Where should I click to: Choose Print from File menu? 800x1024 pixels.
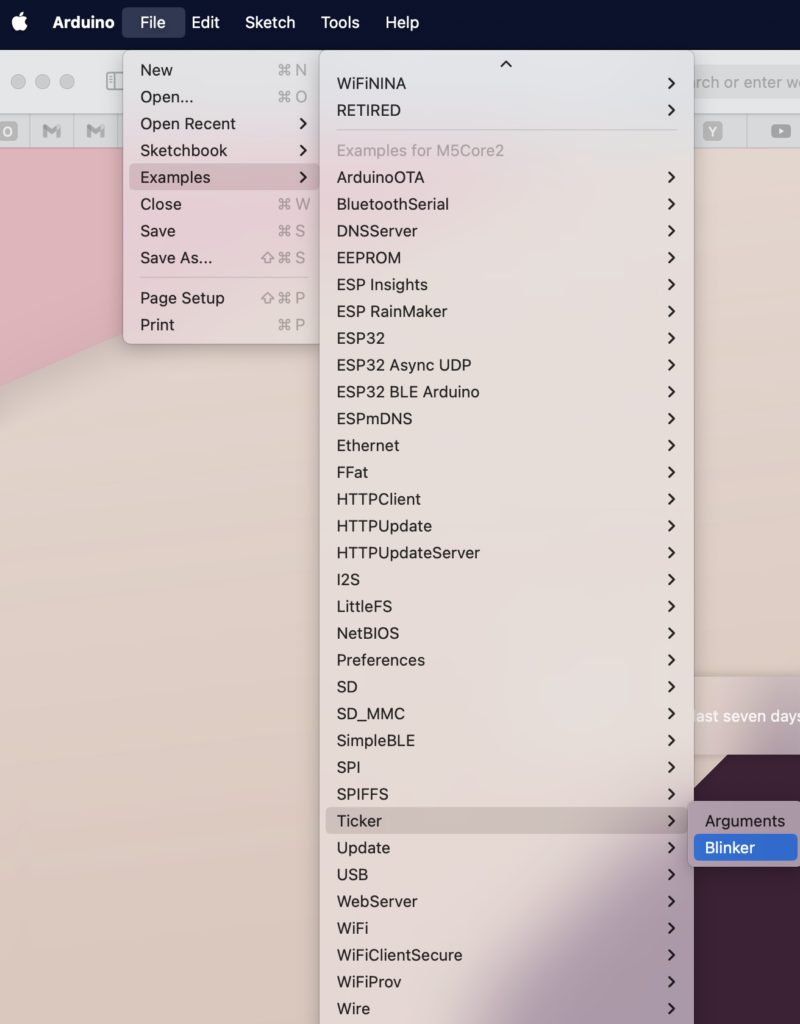click(x=223, y=325)
